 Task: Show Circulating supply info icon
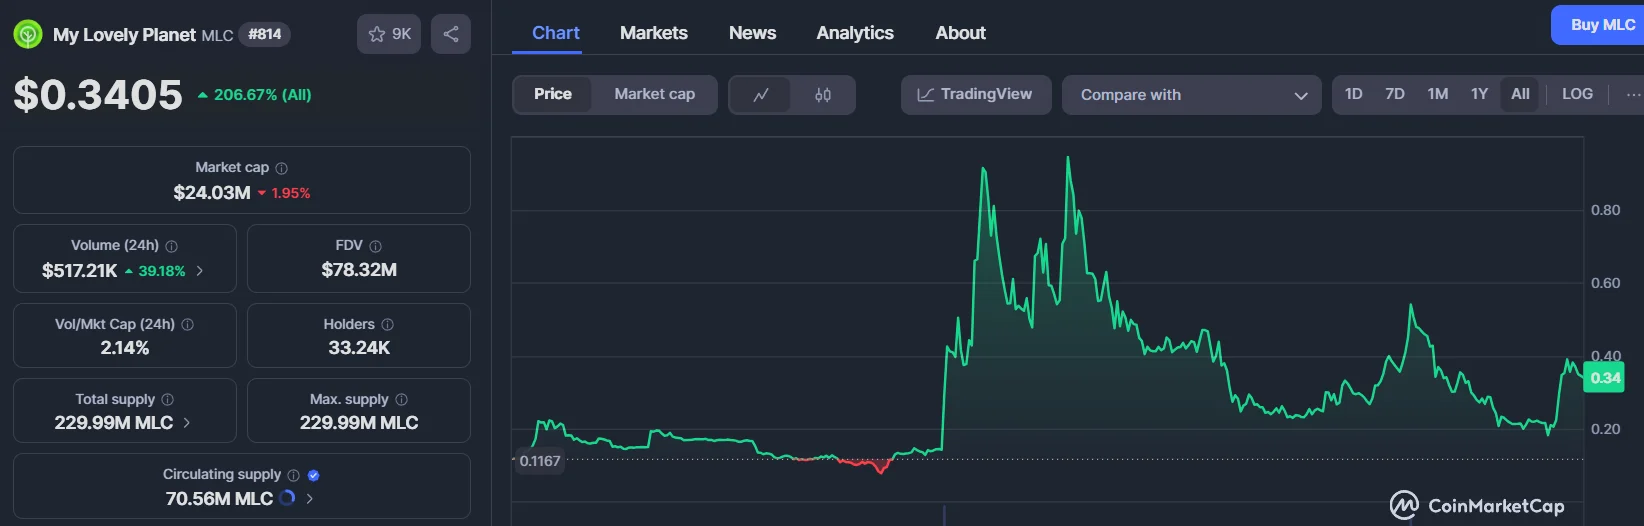coord(293,475)
